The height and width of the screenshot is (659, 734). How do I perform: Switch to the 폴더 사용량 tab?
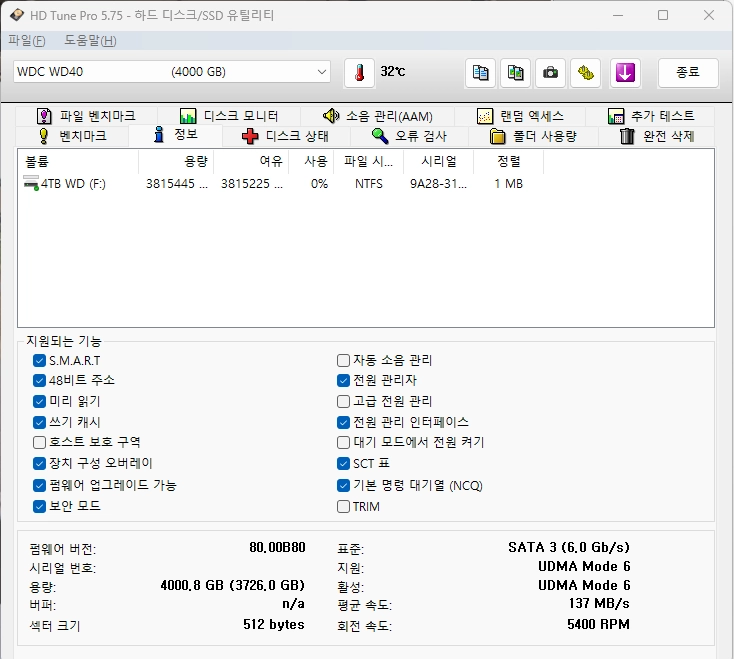(x=533, y=136)
